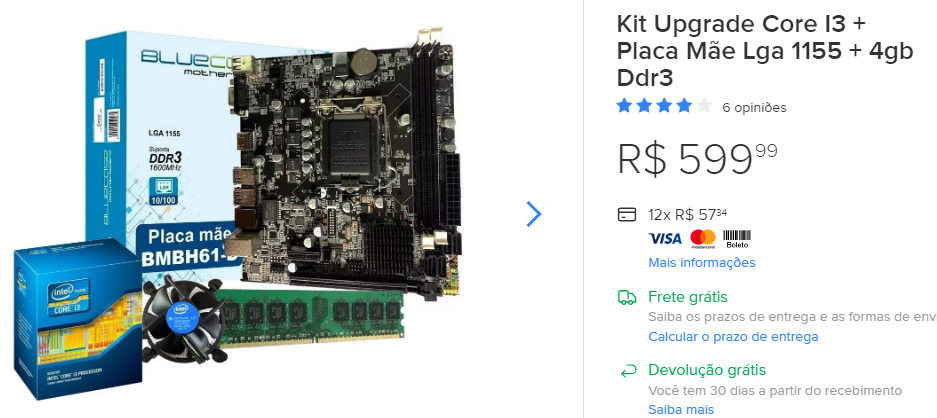
Task: Open Saiba mais under Devolução grátis
Action: pos(681,410)
